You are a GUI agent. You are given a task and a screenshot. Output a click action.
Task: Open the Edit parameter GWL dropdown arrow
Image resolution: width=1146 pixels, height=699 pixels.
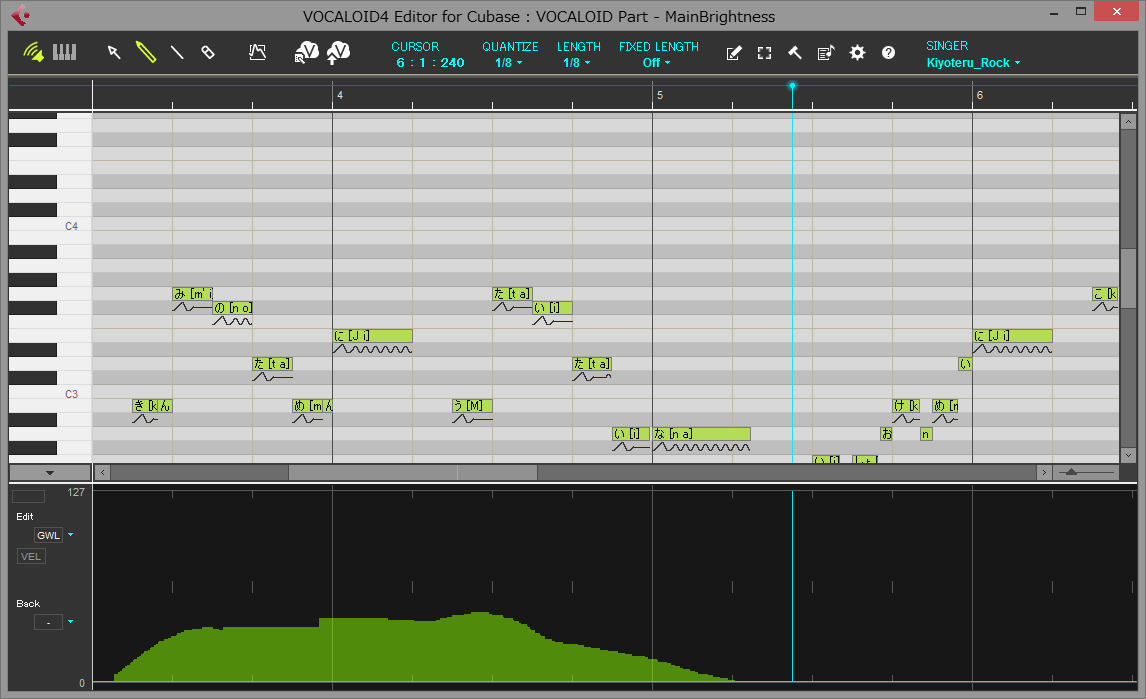tap(71, 535)
